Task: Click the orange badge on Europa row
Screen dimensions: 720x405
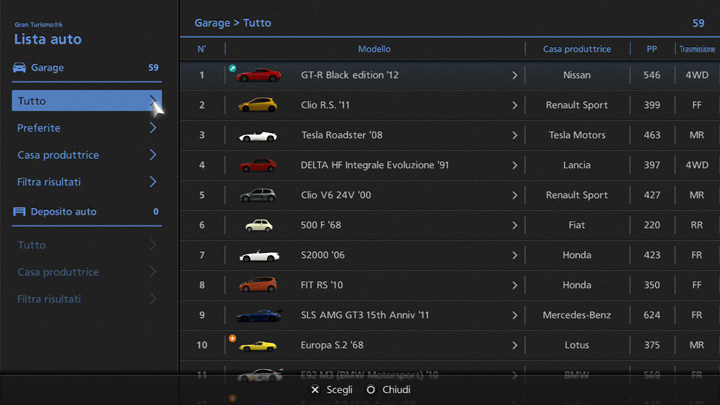Action: click(232, 338)
